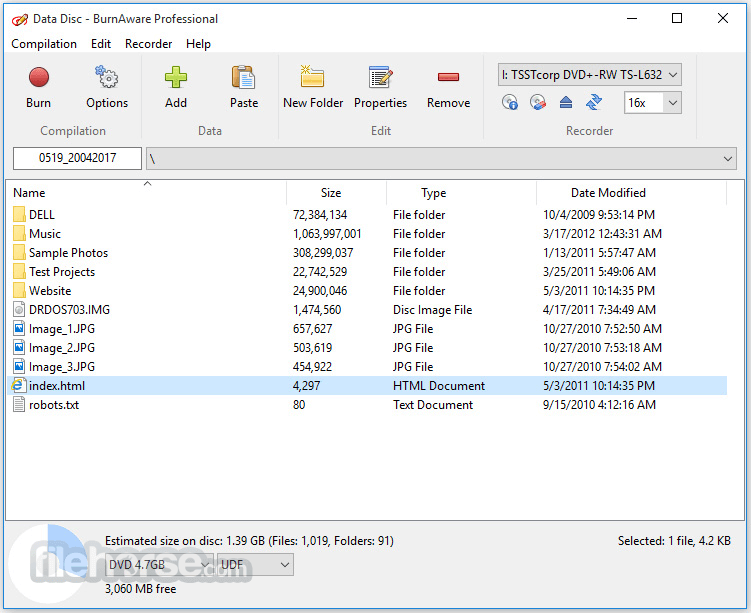Open the Recorder menu

click(x=148, y=44)
